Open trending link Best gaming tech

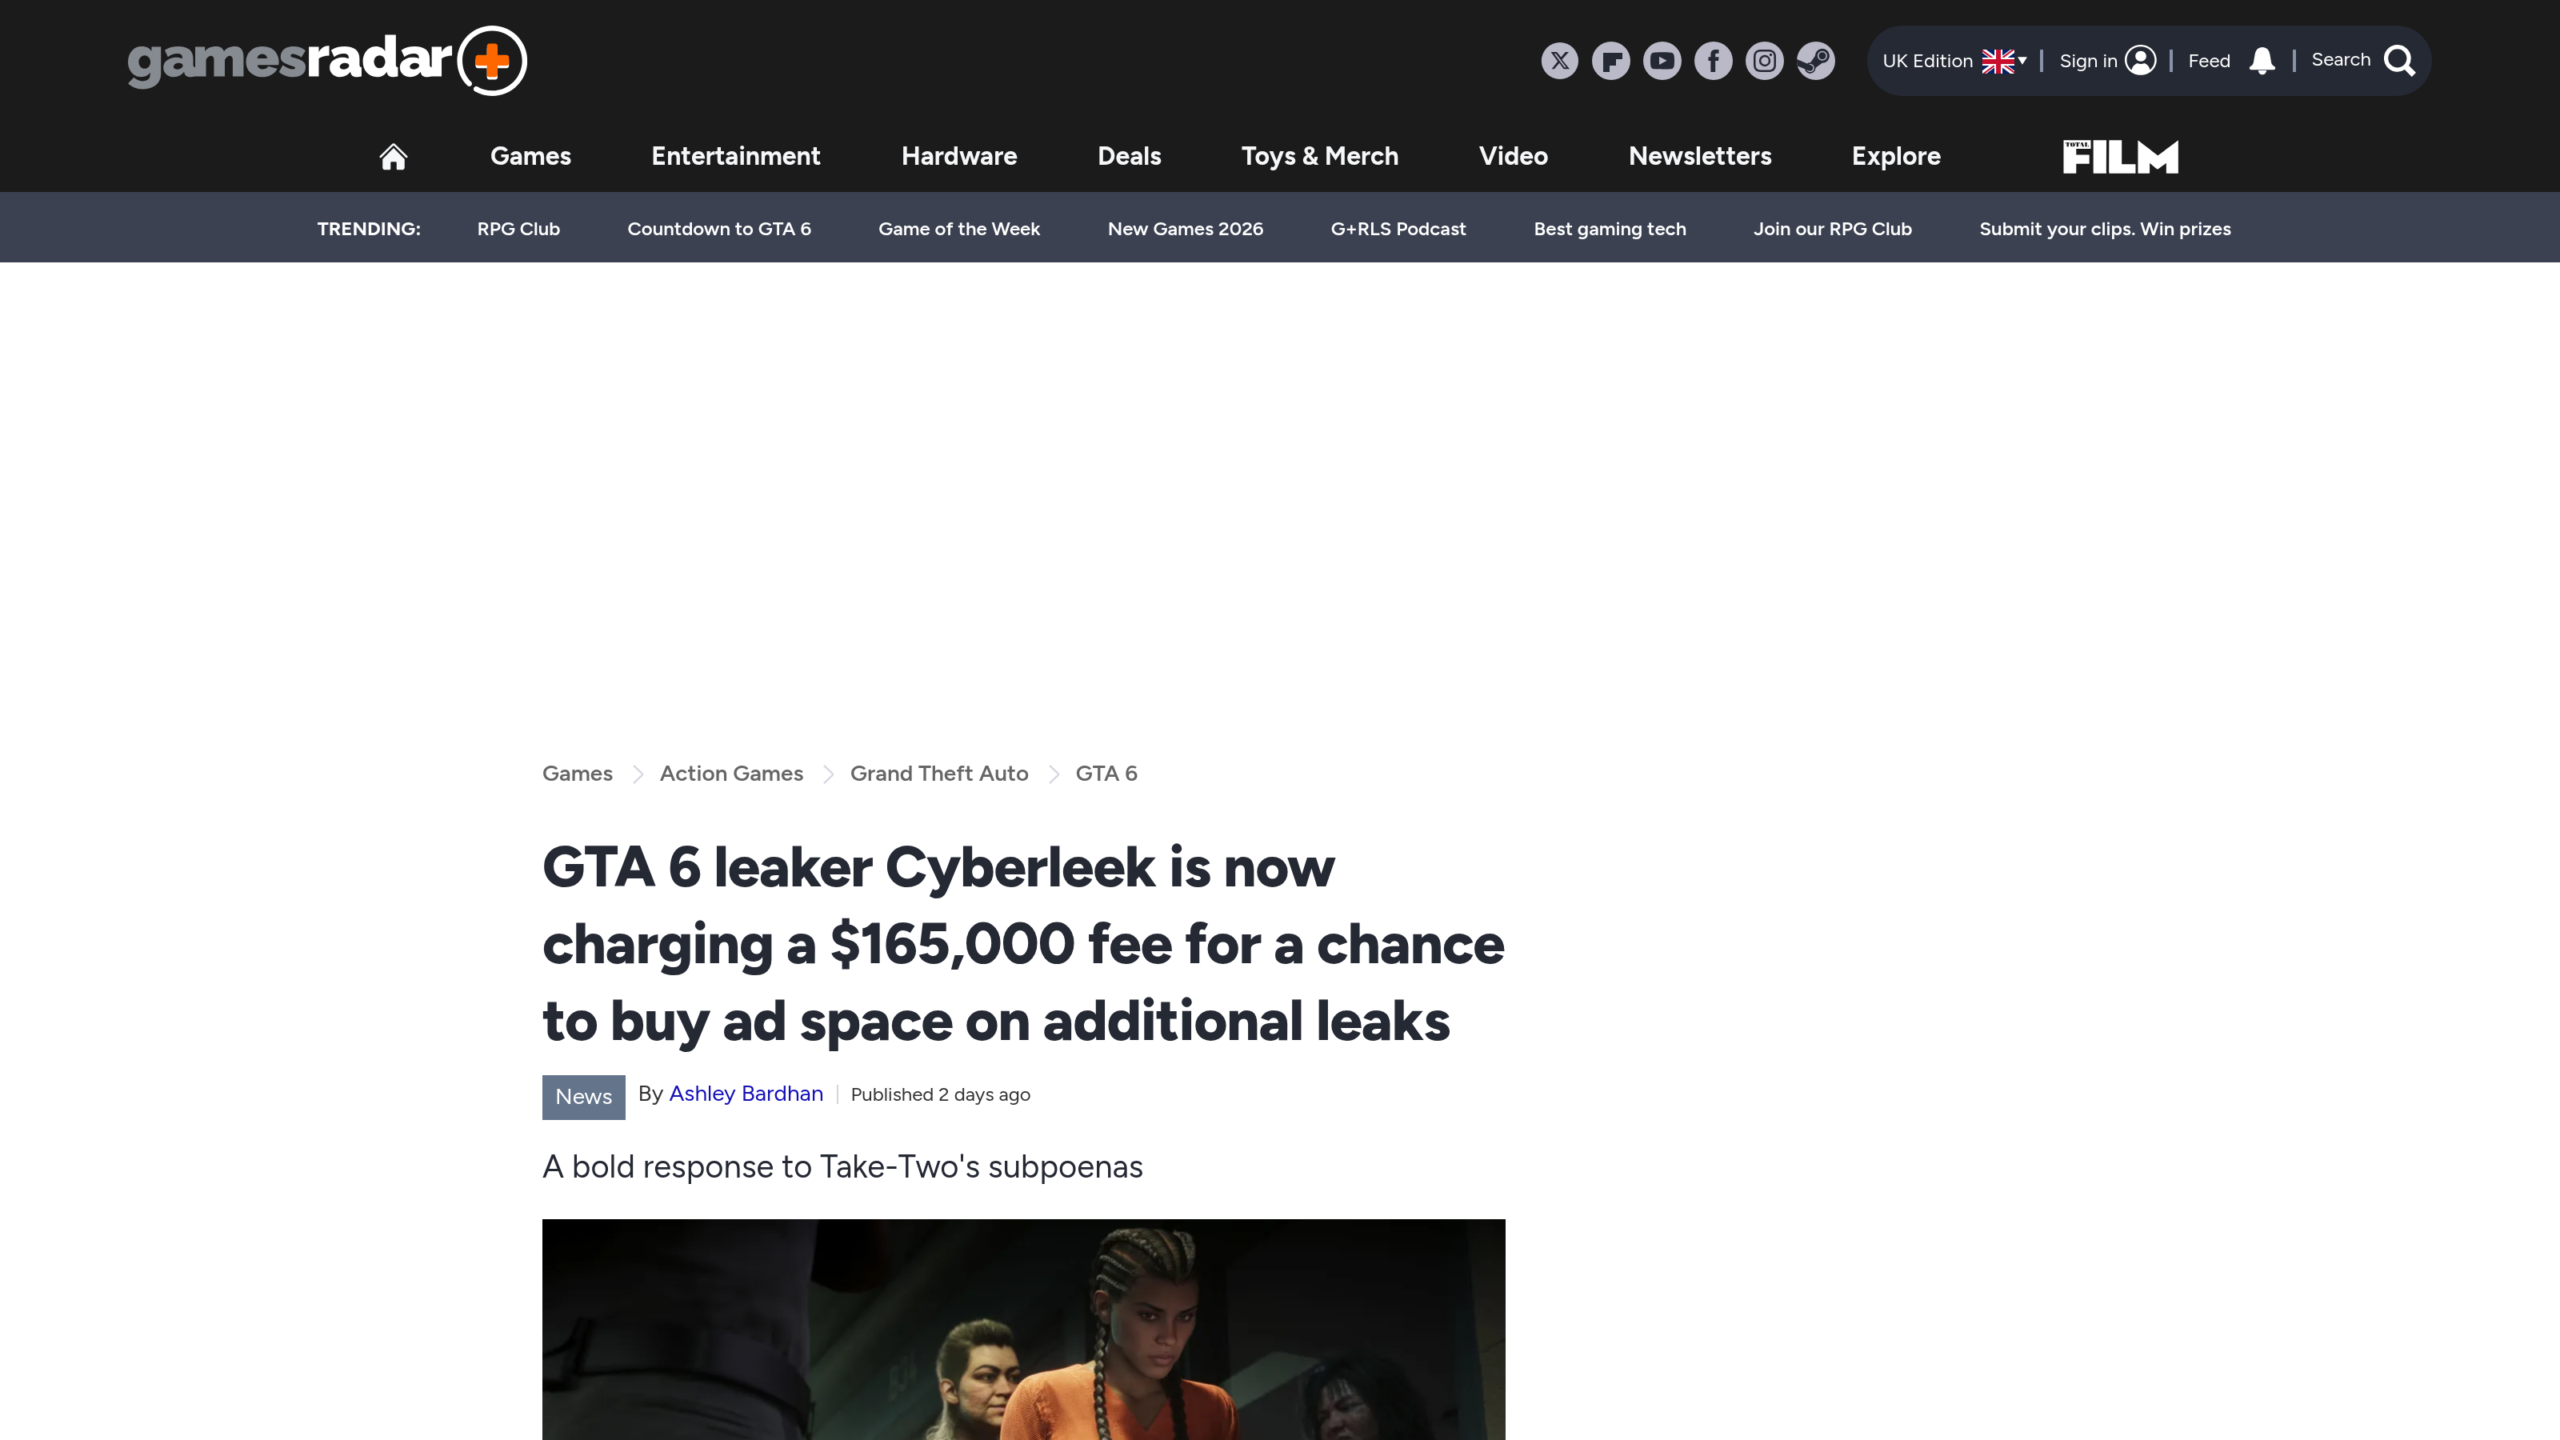[x=1609, y=229]
